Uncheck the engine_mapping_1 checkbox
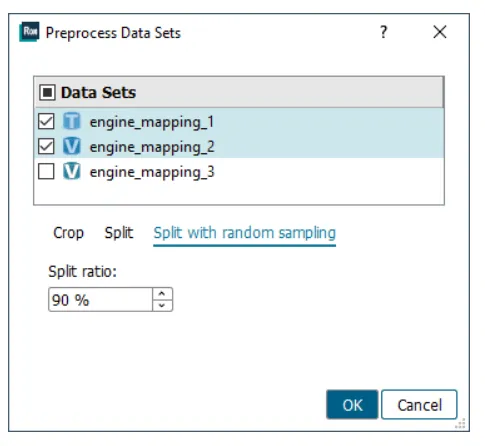Viewport: 485px width, 446px height. tap(46, 121)
